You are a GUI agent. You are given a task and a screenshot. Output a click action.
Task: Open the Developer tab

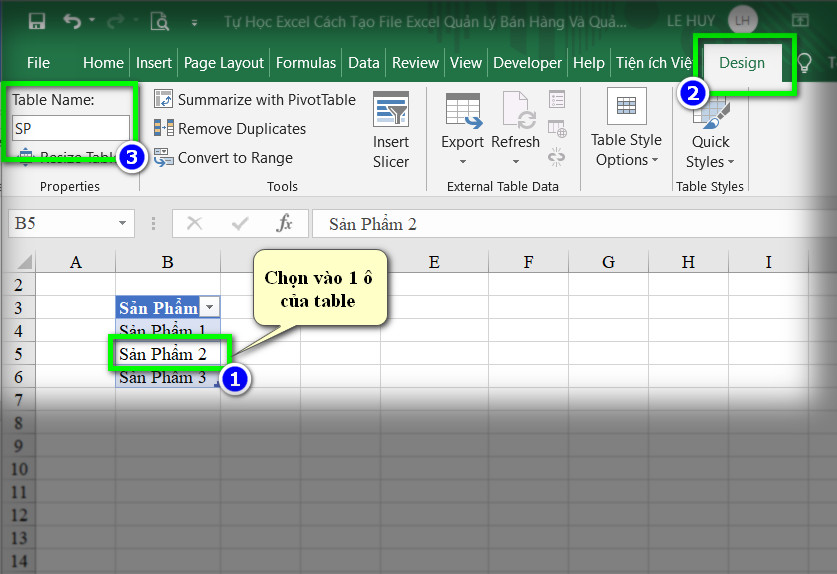(527, 63)
